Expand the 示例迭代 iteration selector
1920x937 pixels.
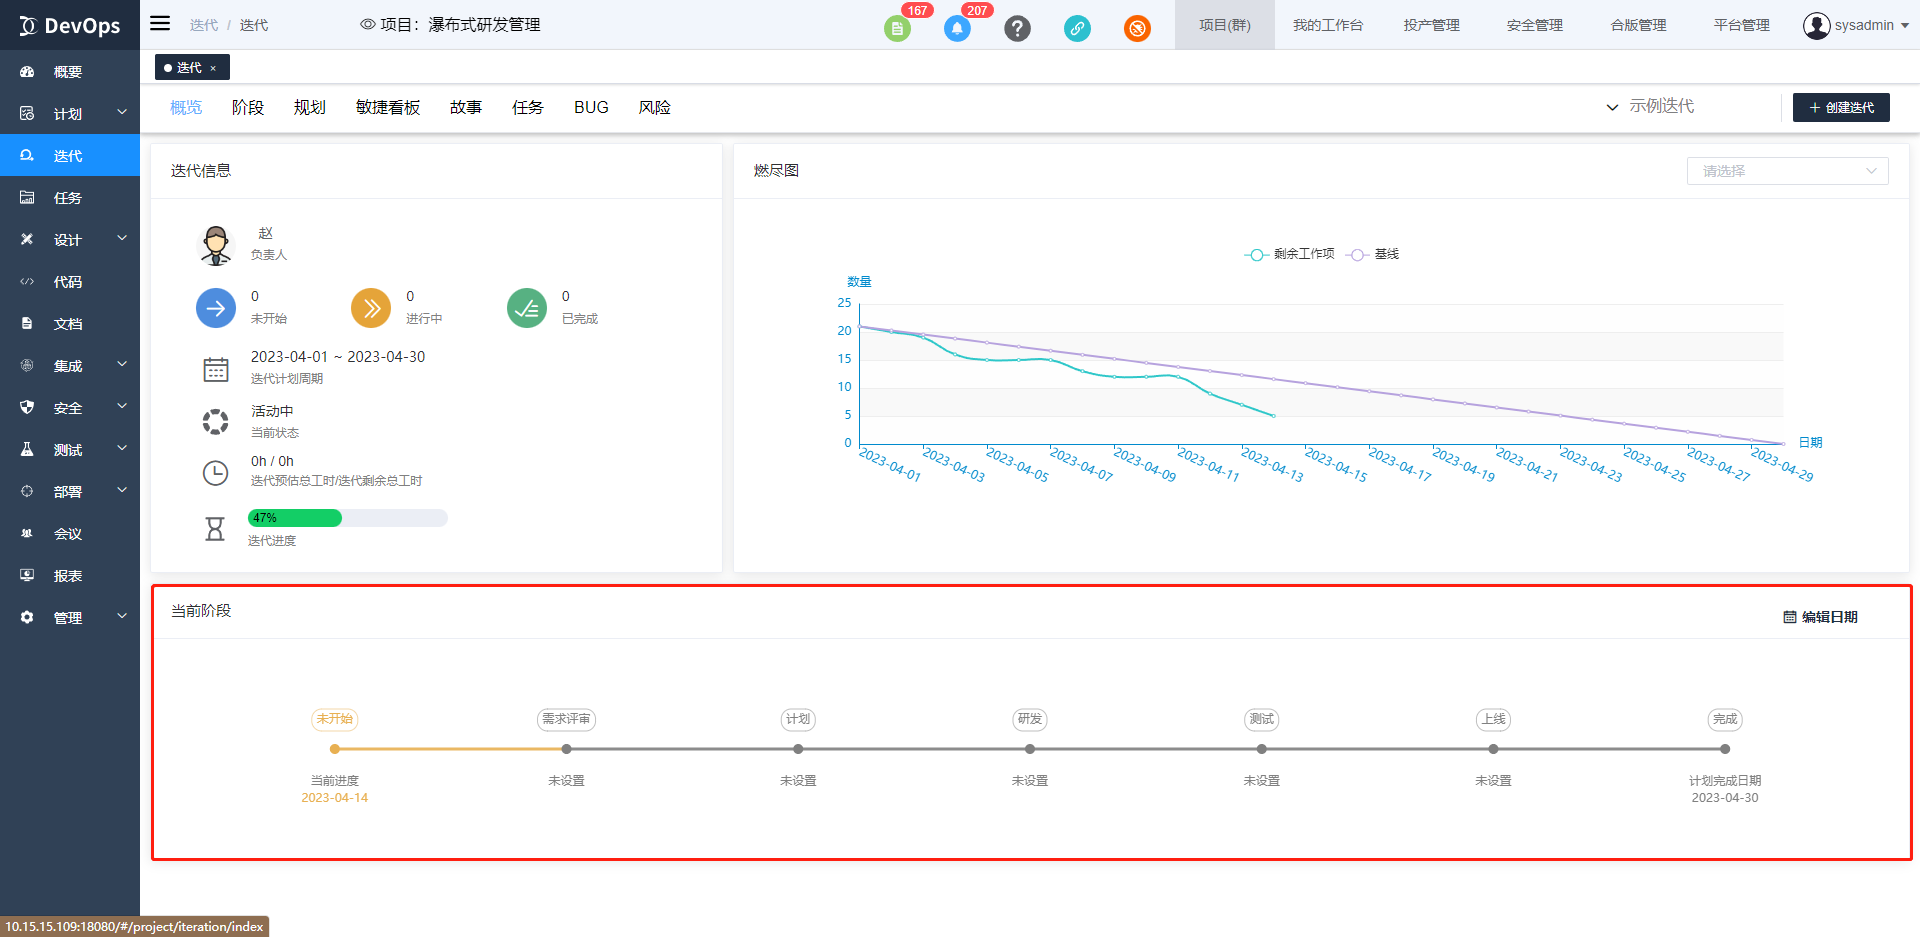click(x=1650, y=106)
